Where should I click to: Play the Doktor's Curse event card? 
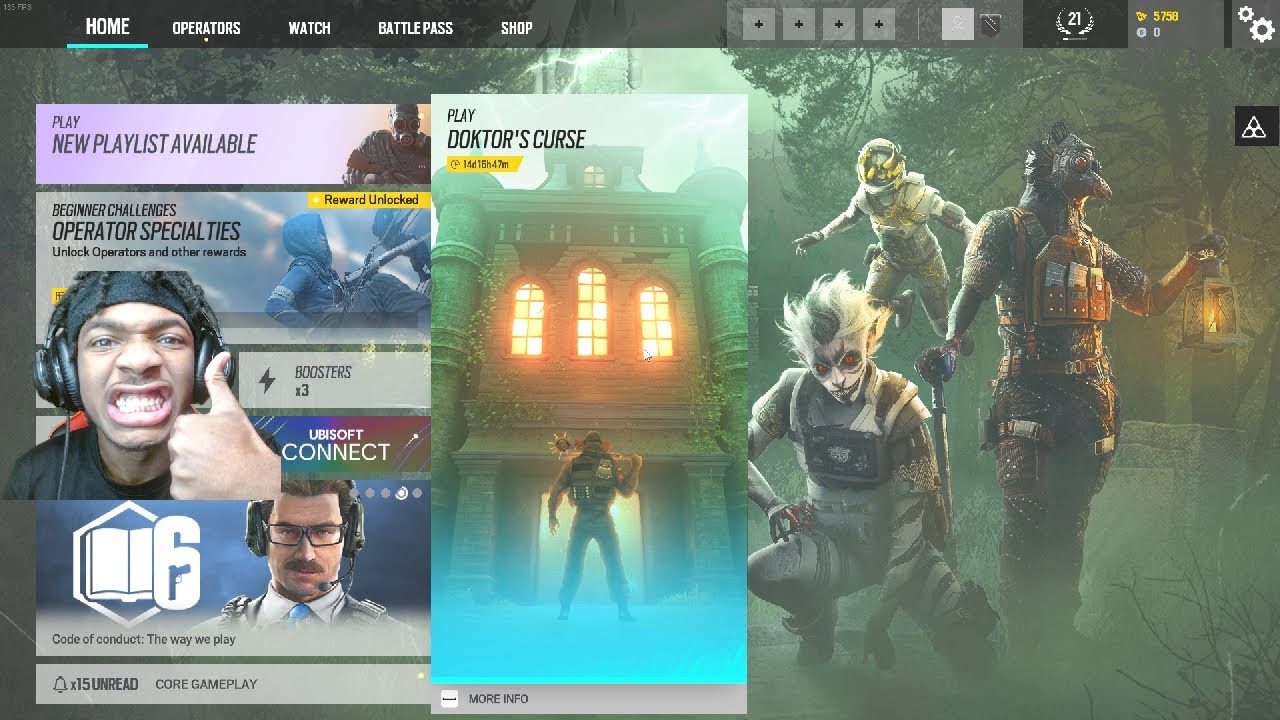tap(589, 389)
